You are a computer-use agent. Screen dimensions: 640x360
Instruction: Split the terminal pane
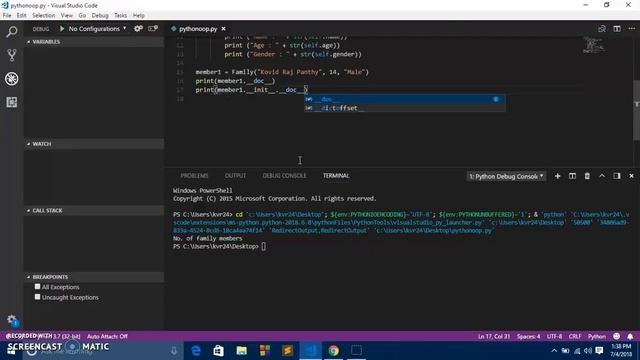[572, 176]
